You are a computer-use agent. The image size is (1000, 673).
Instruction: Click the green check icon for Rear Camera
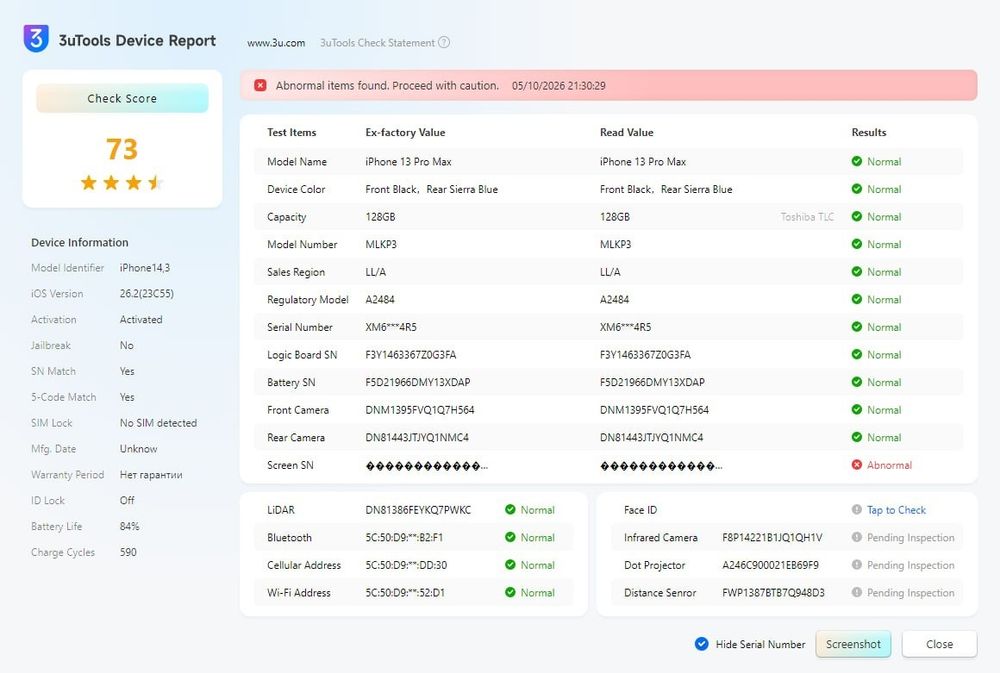[x=857, y=437]
